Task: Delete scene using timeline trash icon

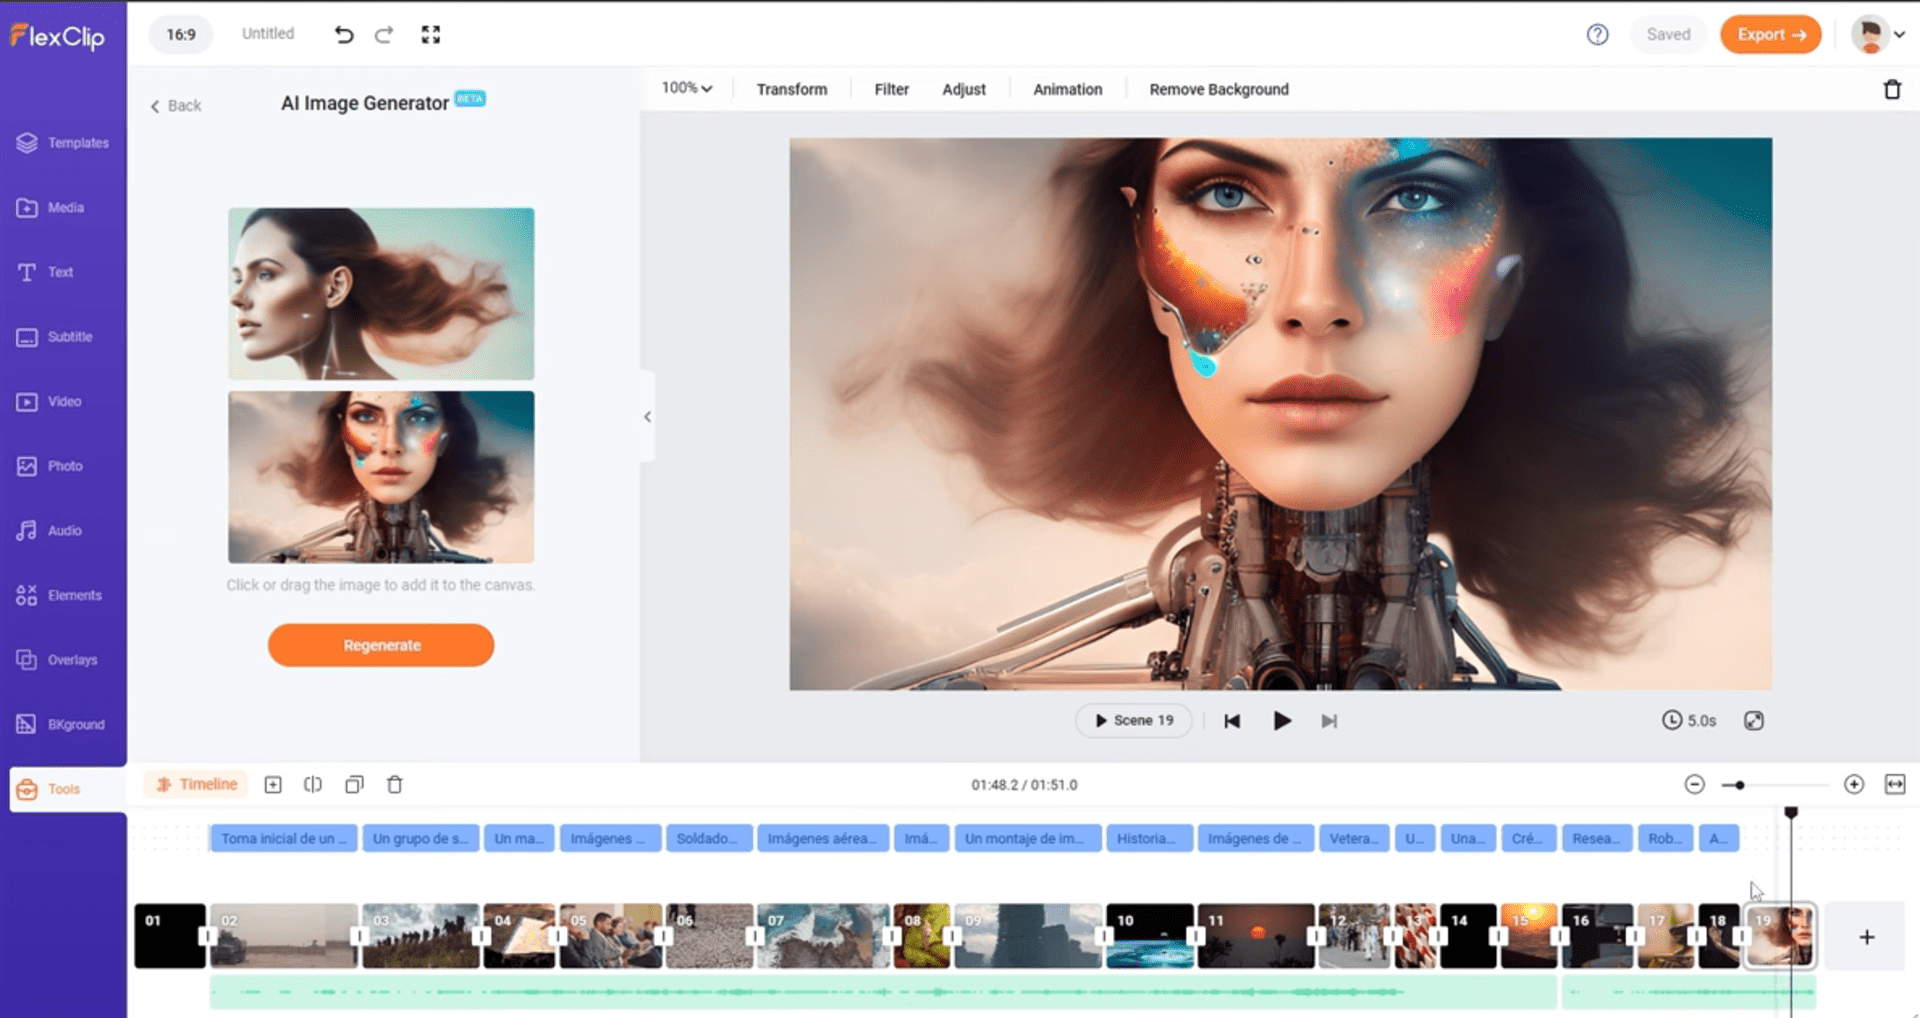Action: pos(395,785)
